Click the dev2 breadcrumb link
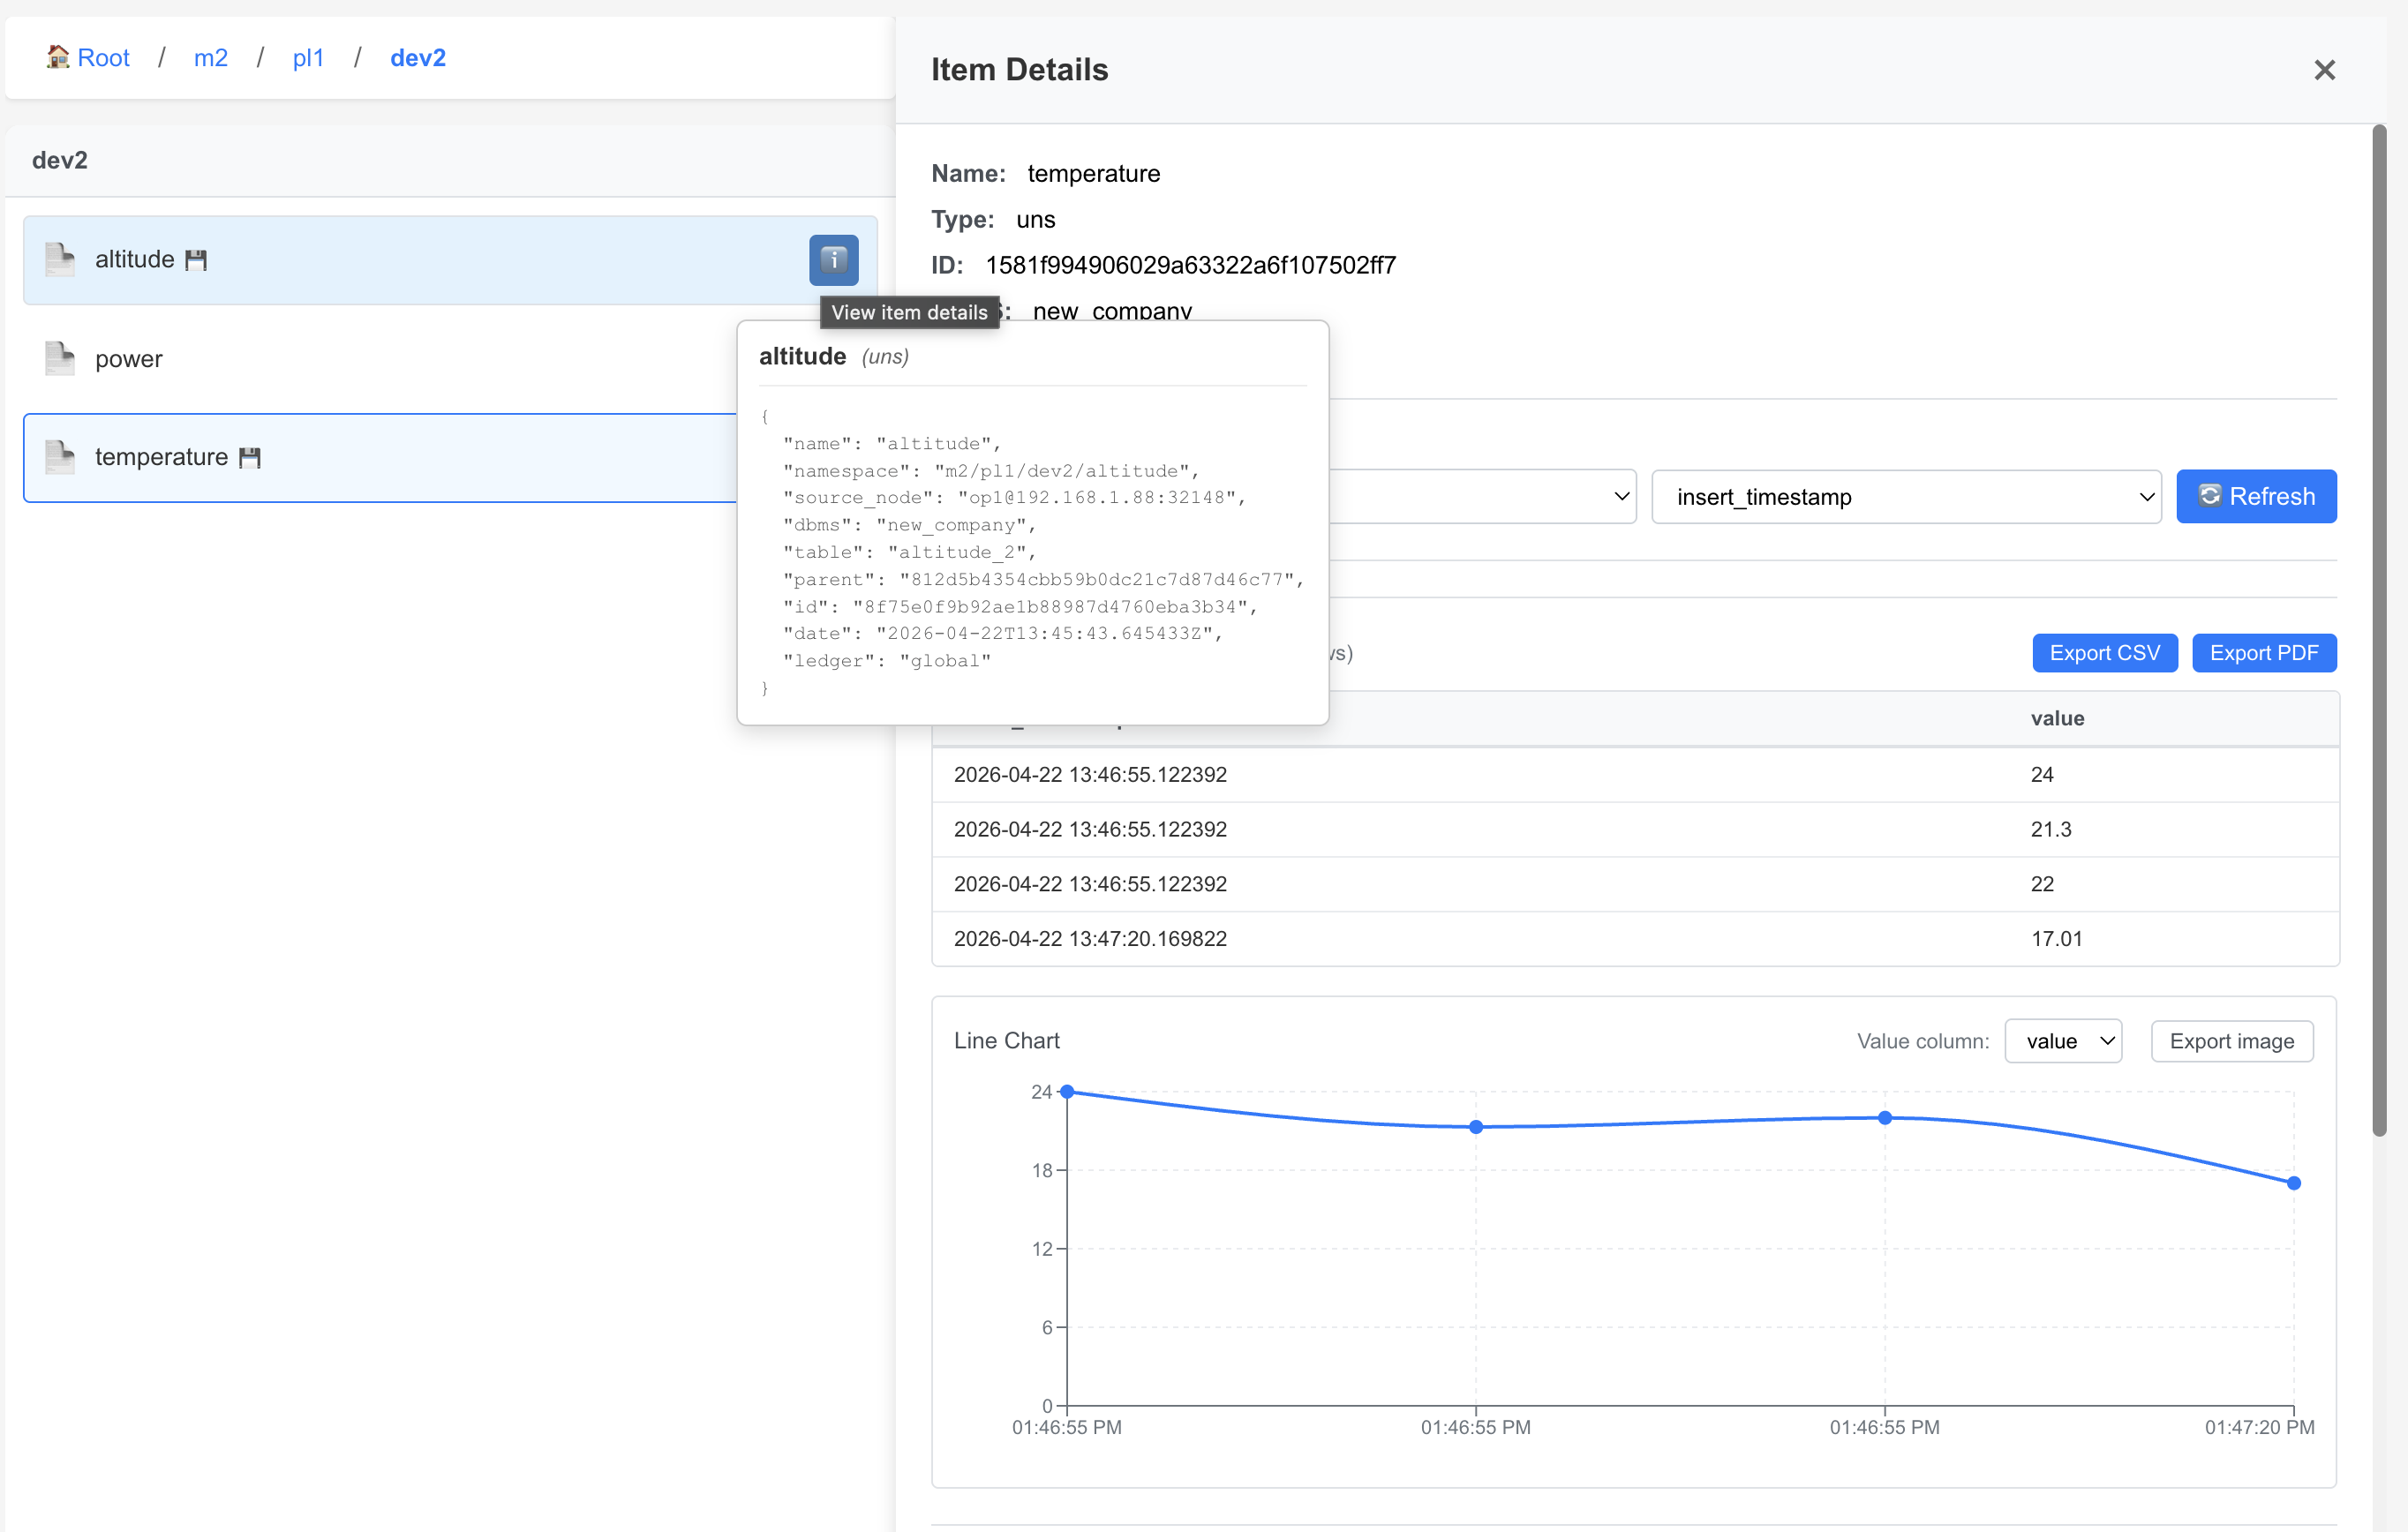The image size is (2408, 1532). click(418, 58)
